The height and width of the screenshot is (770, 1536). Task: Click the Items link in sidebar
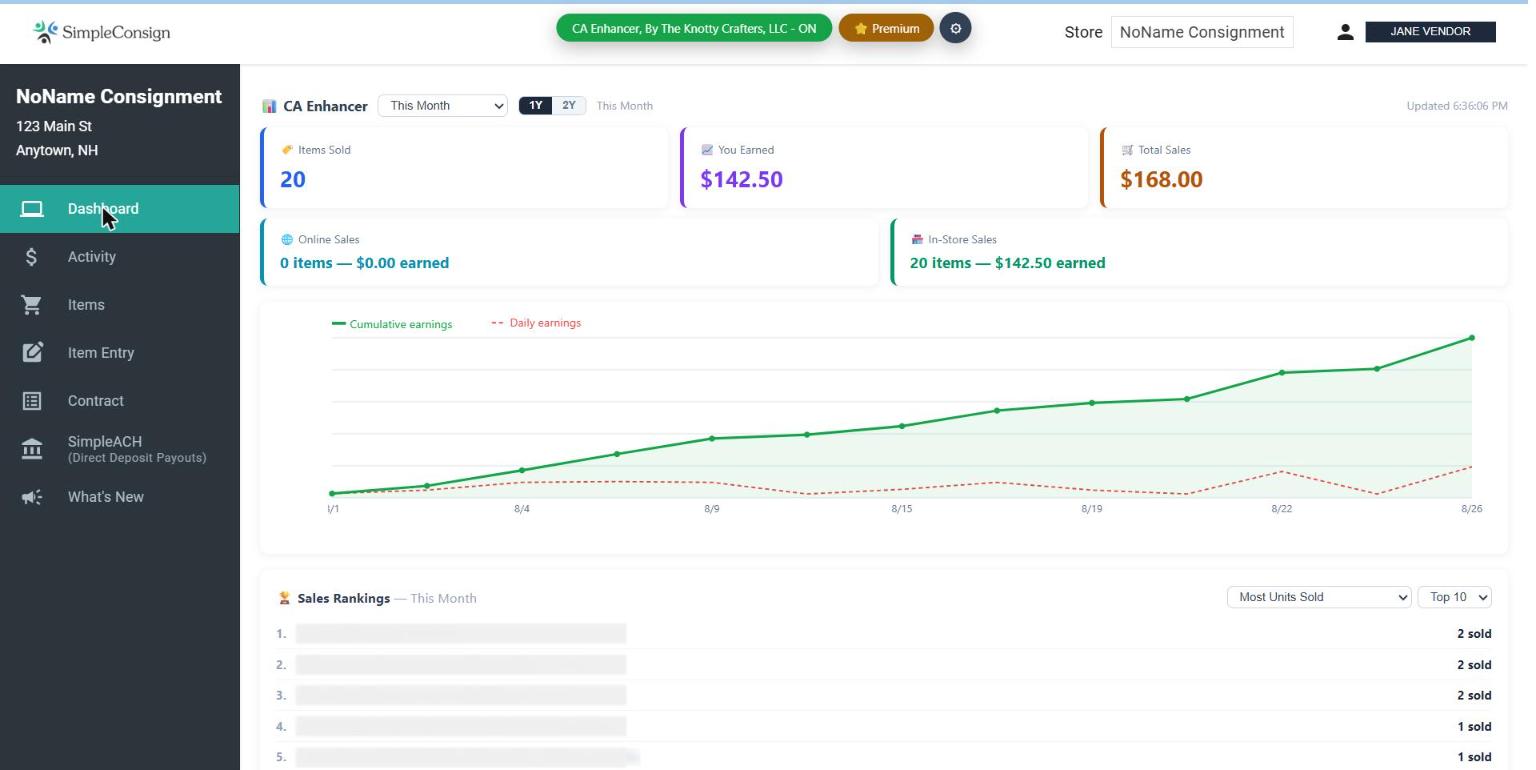pyautogui.click(x=120, y=305)
